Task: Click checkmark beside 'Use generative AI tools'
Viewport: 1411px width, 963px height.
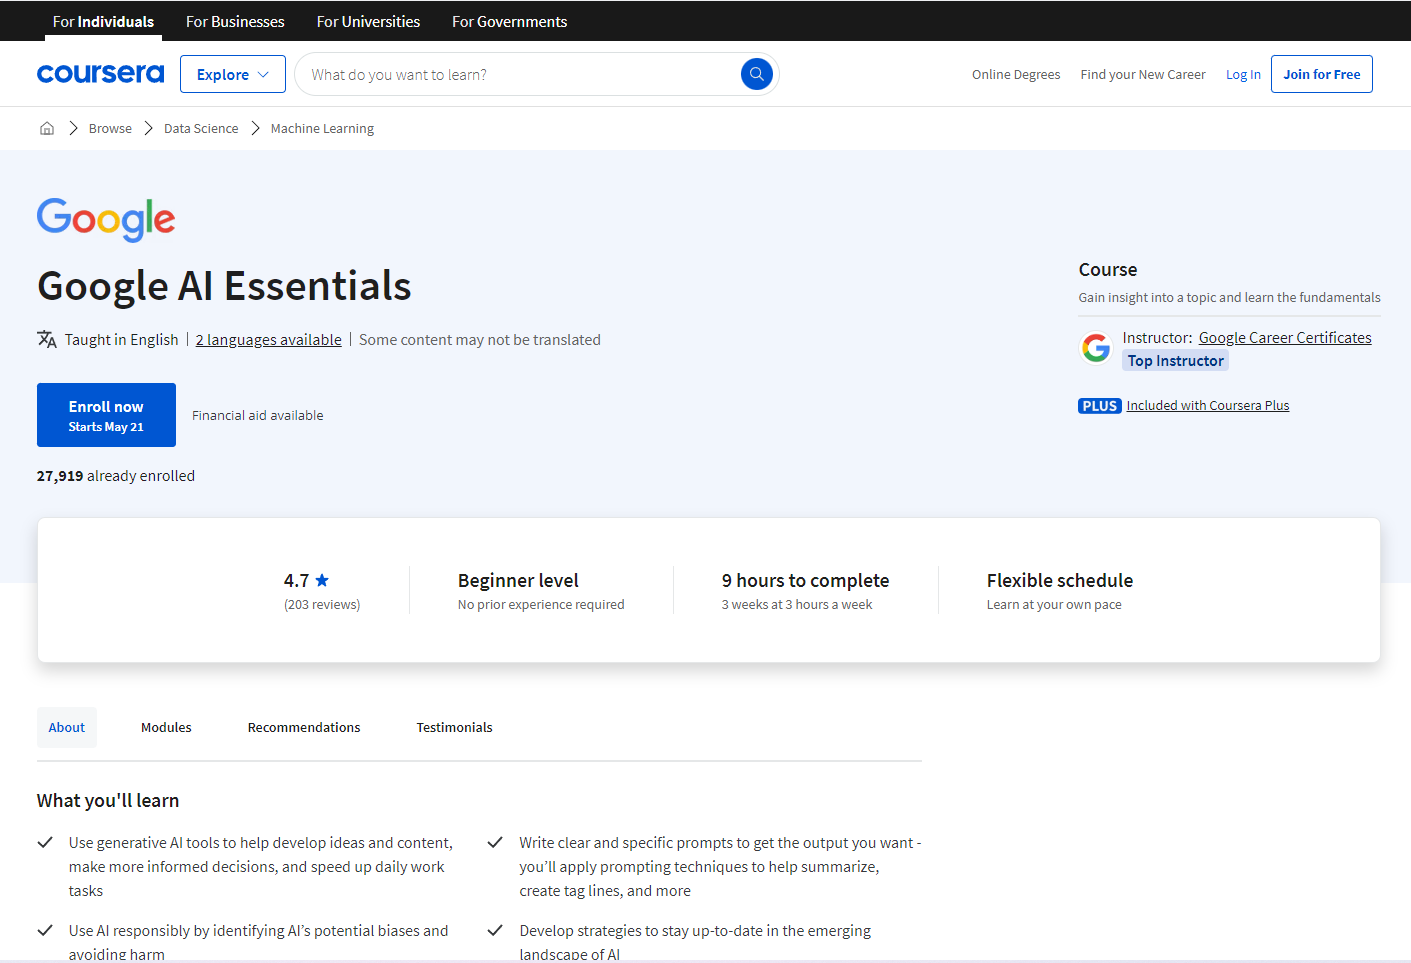Action: (x=45, y=842)
